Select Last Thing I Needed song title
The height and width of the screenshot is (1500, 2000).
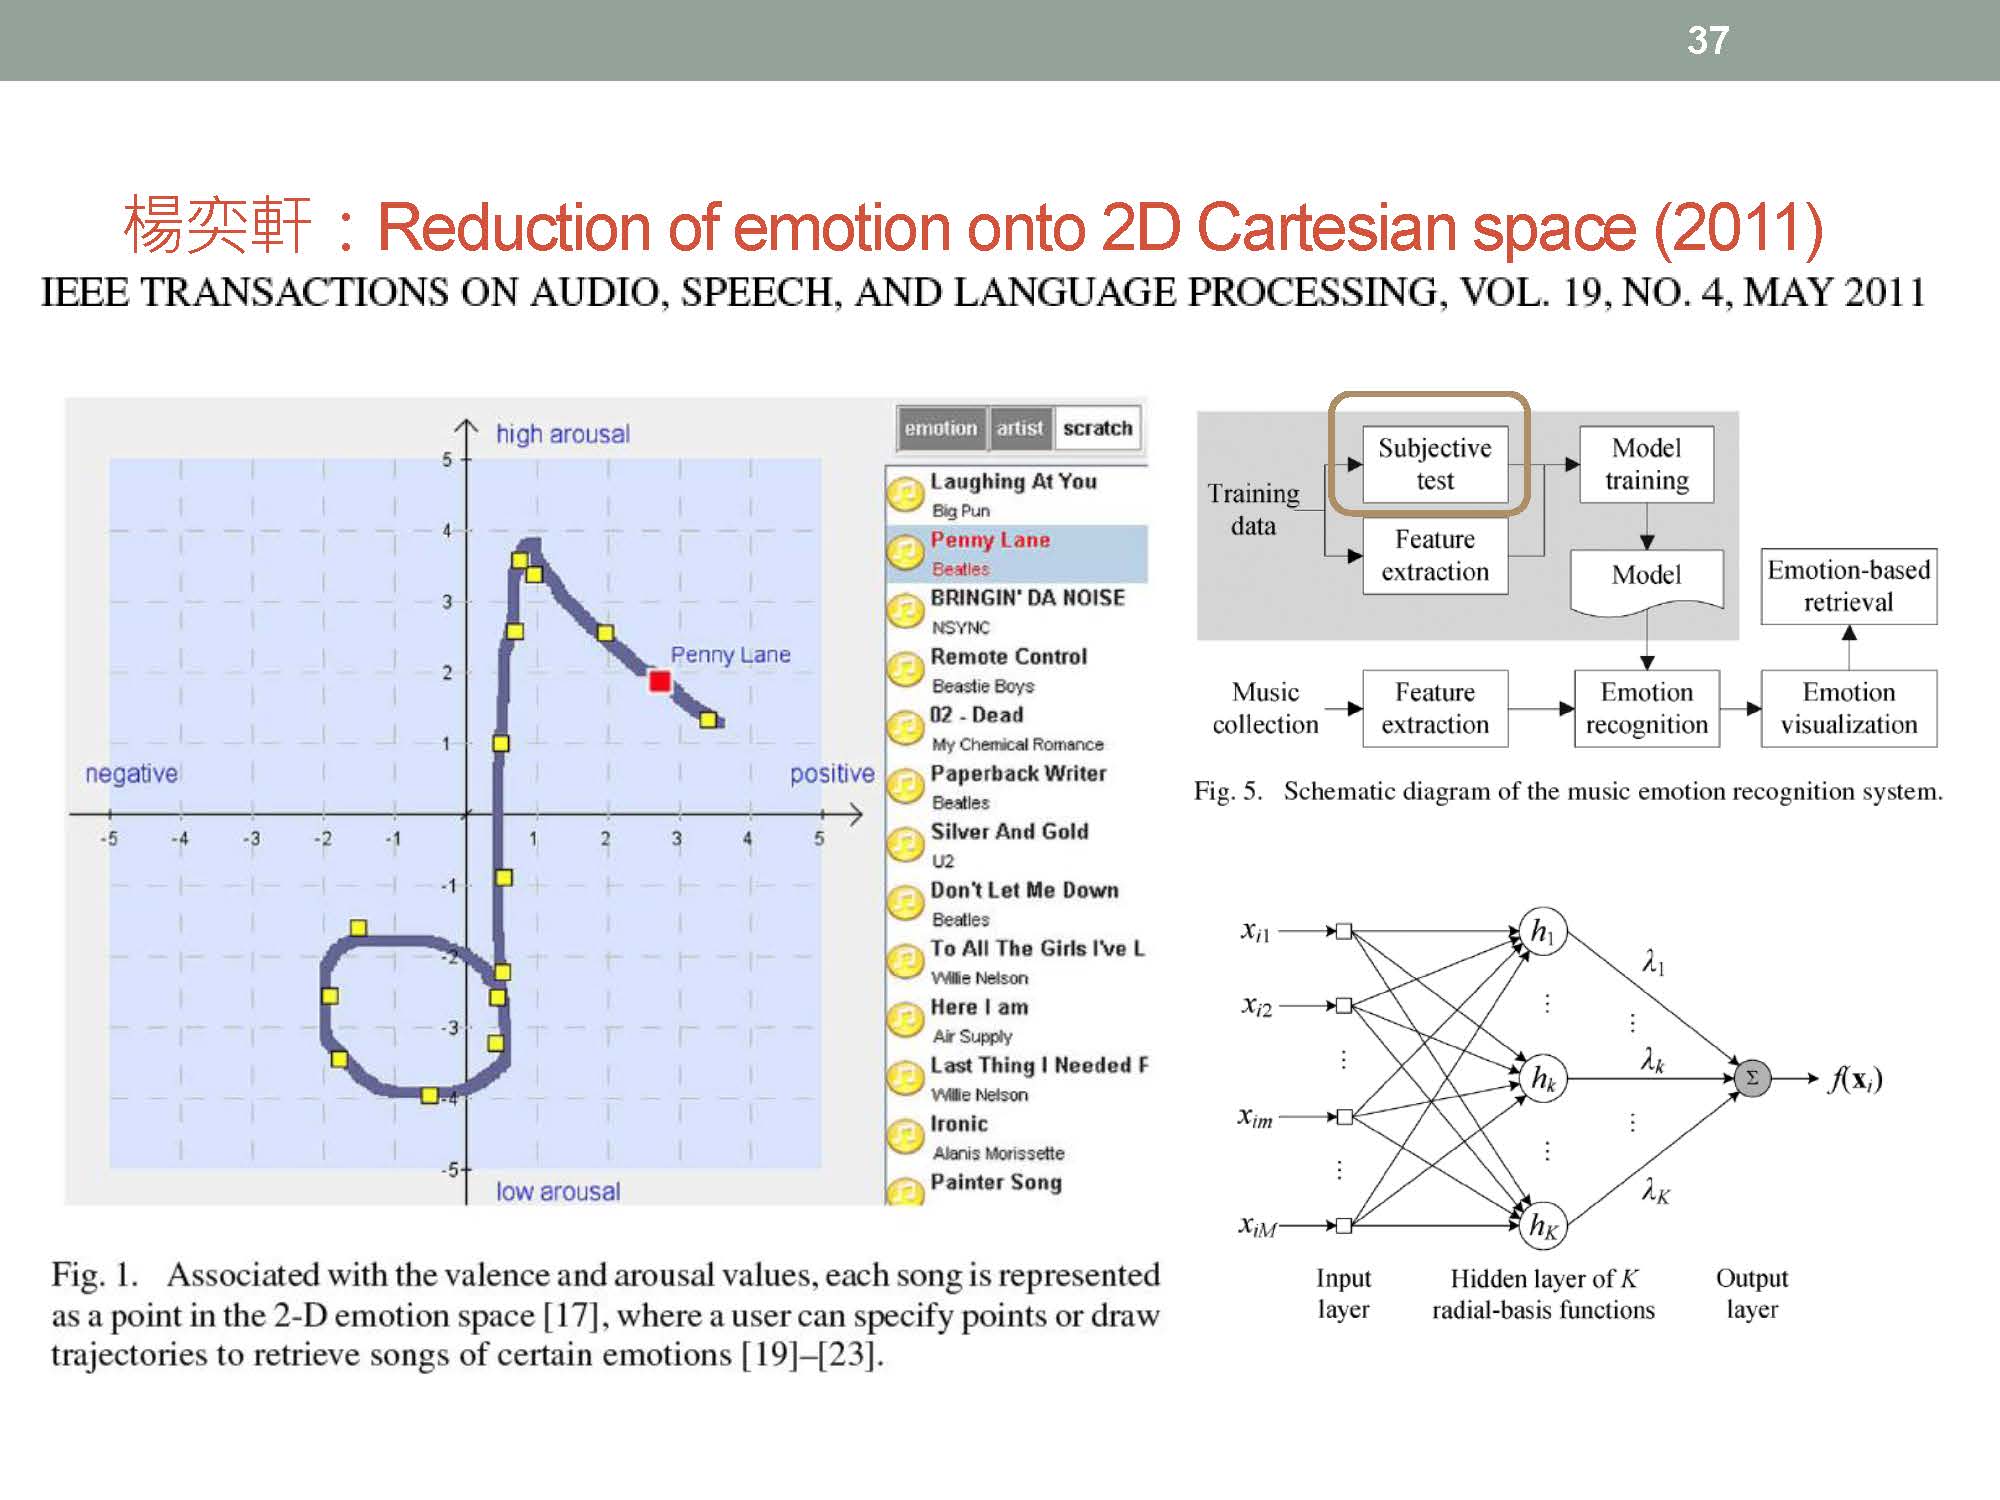coord(1038,1066)
